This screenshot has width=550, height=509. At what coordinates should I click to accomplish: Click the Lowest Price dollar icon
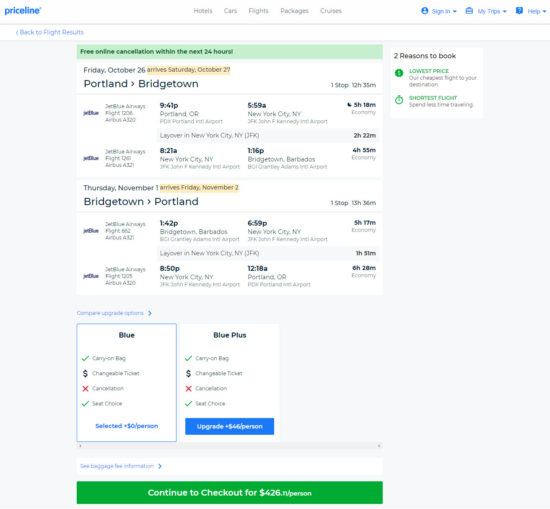(399, 73)
